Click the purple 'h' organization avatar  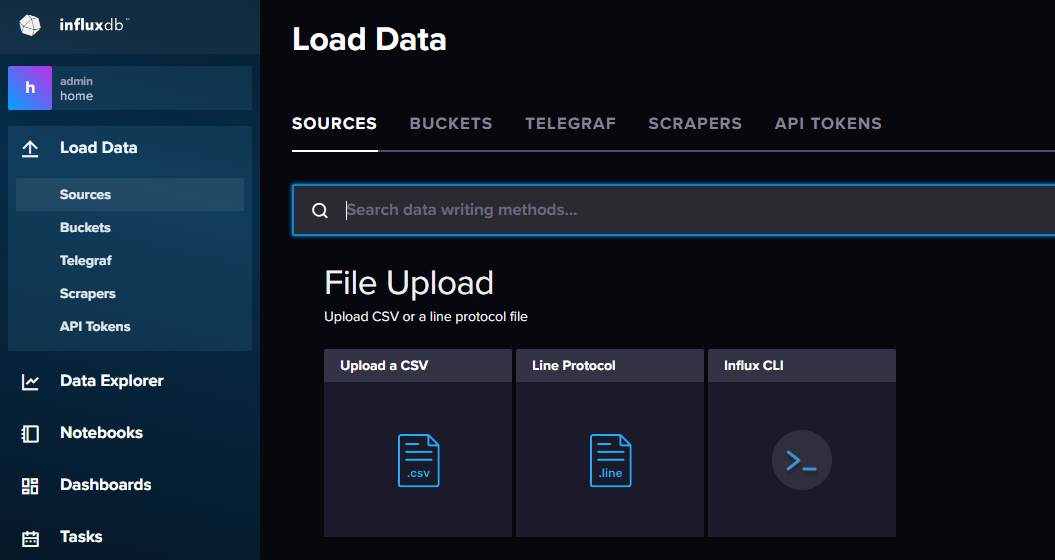30,88
